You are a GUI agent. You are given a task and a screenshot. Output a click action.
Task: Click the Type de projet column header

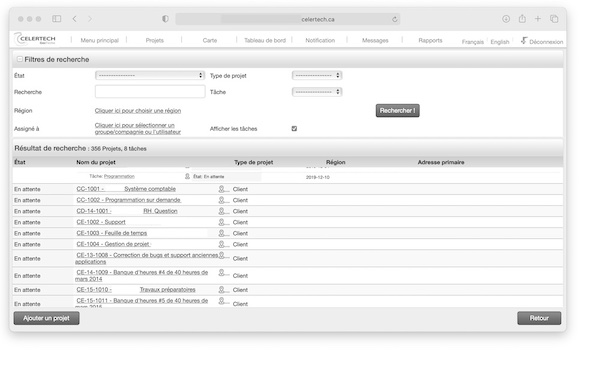tap(253, 162)
